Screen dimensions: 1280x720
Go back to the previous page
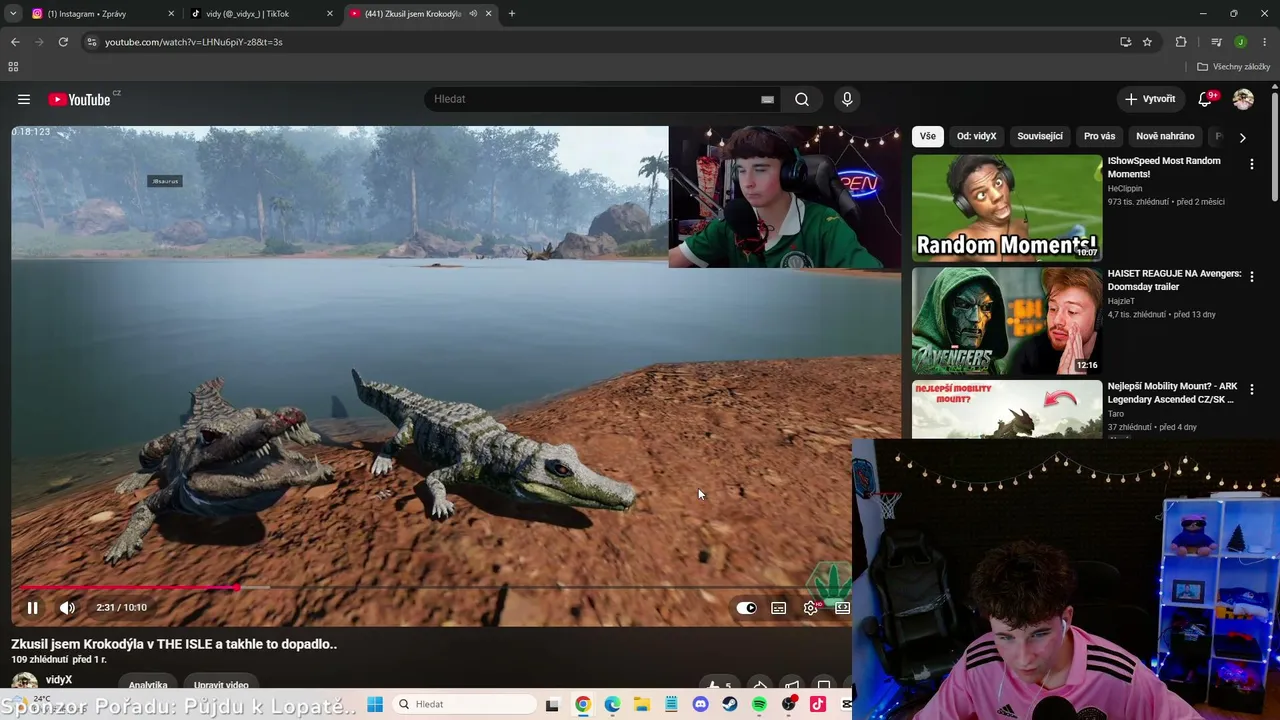[15, 42]
